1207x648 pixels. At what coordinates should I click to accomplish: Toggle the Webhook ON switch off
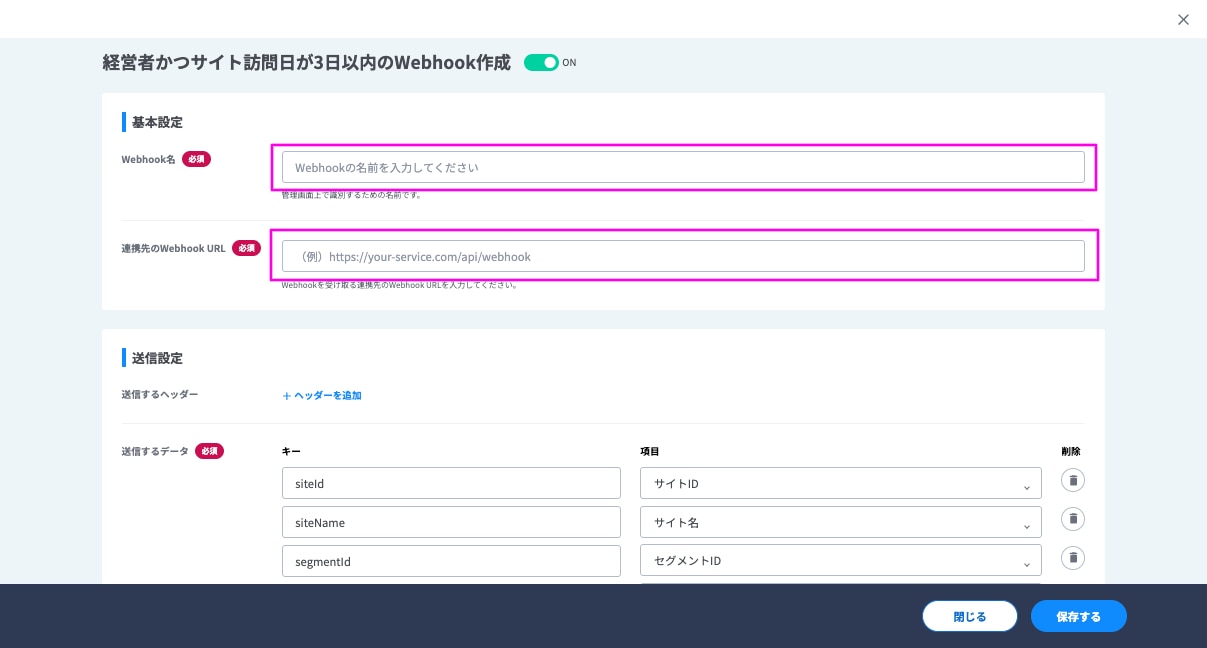coord(541,63)
